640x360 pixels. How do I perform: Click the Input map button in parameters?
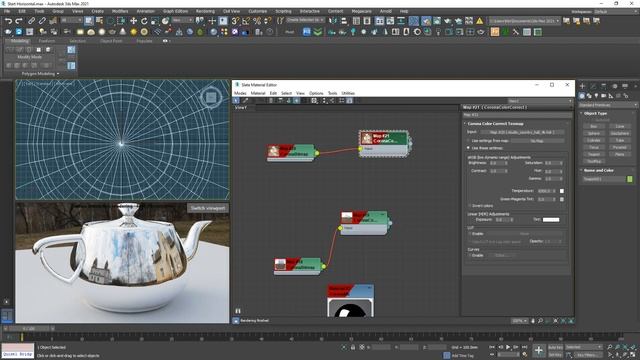point(522,132)
